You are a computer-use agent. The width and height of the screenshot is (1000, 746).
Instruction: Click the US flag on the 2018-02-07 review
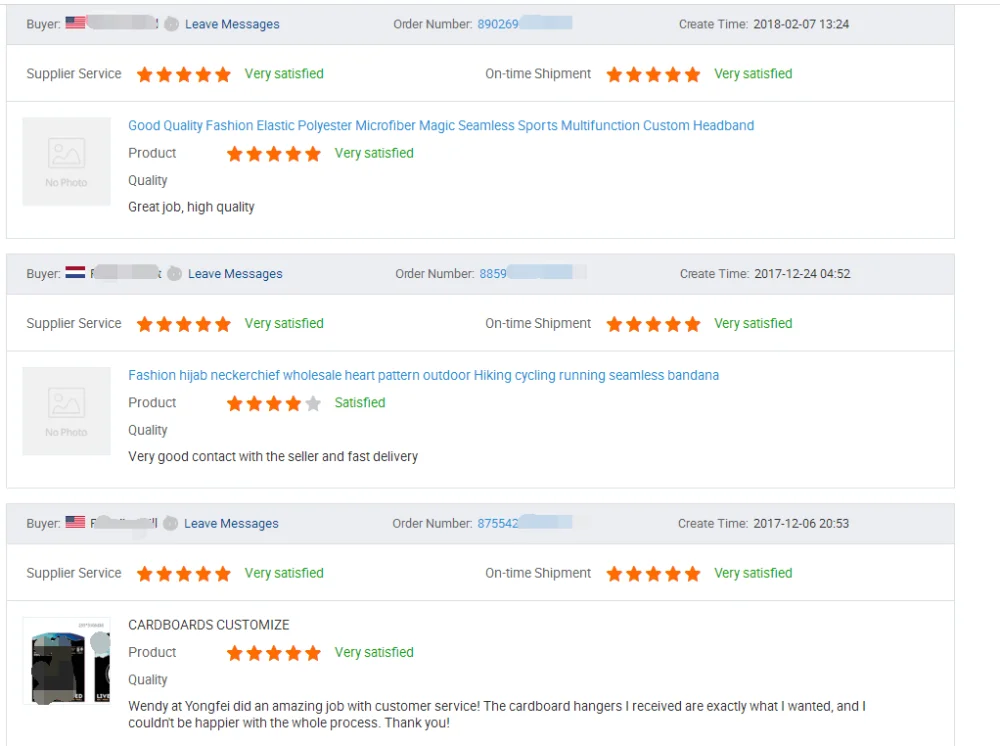click(x=75, y=23)
